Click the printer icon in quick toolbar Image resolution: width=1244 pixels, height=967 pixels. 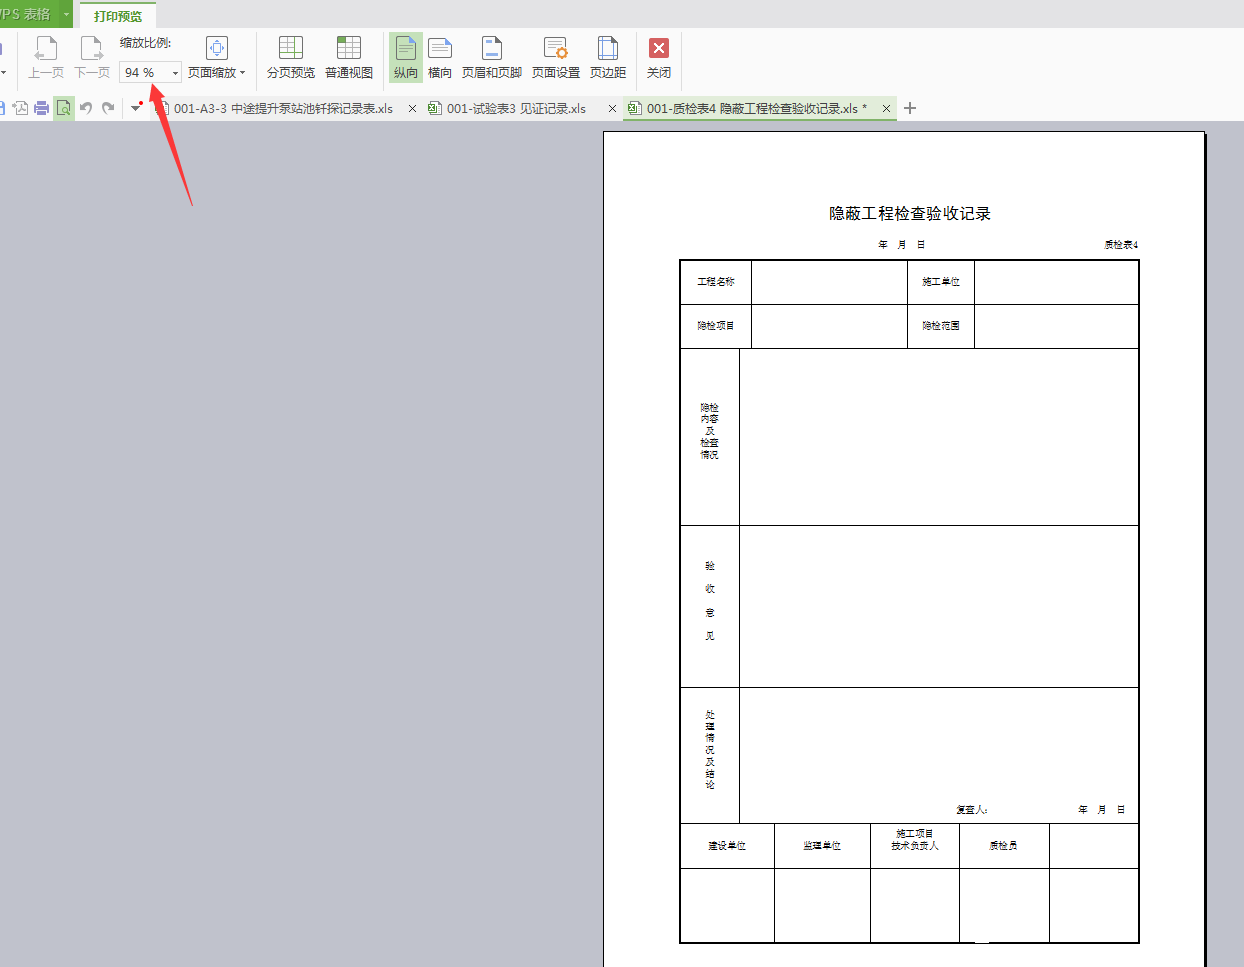point(41,108)
